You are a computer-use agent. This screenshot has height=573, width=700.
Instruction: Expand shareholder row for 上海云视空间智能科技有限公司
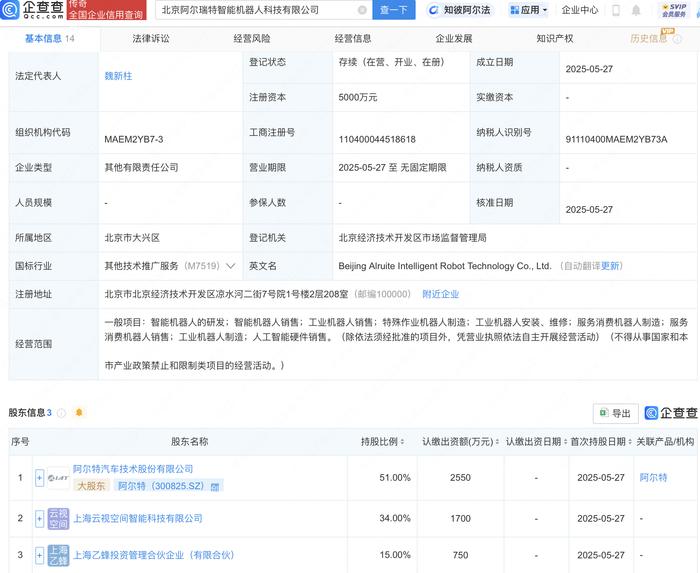click(39, 519)
